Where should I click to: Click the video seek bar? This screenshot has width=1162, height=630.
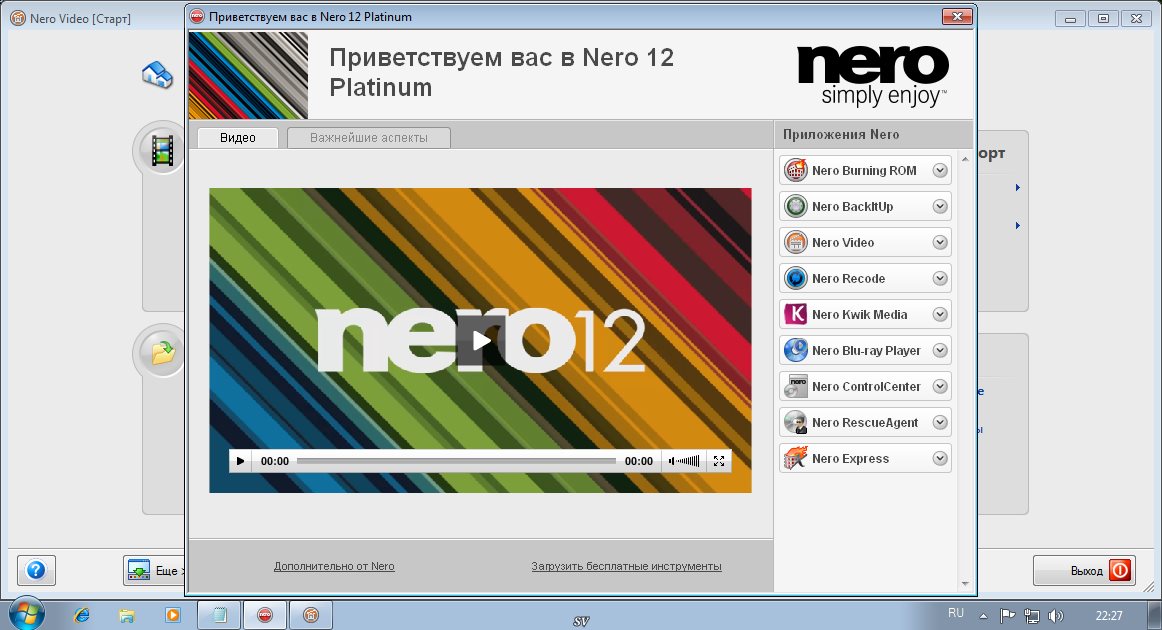456,461
